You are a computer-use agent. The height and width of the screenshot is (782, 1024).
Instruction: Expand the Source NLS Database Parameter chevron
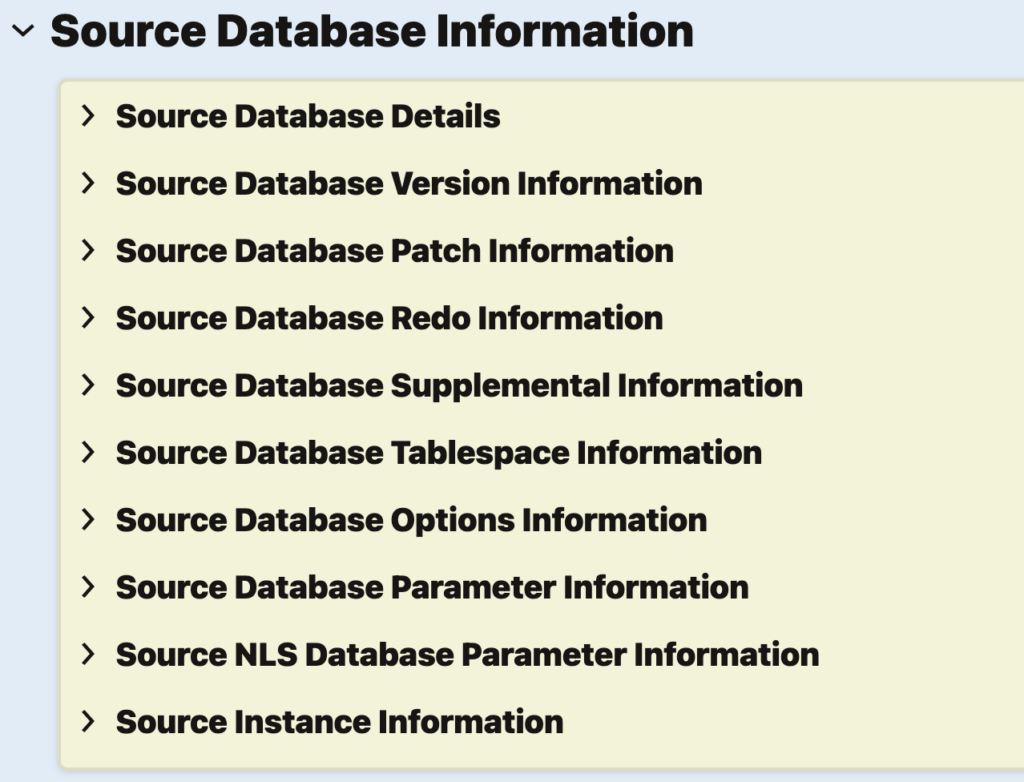click(x=88, y=654)
